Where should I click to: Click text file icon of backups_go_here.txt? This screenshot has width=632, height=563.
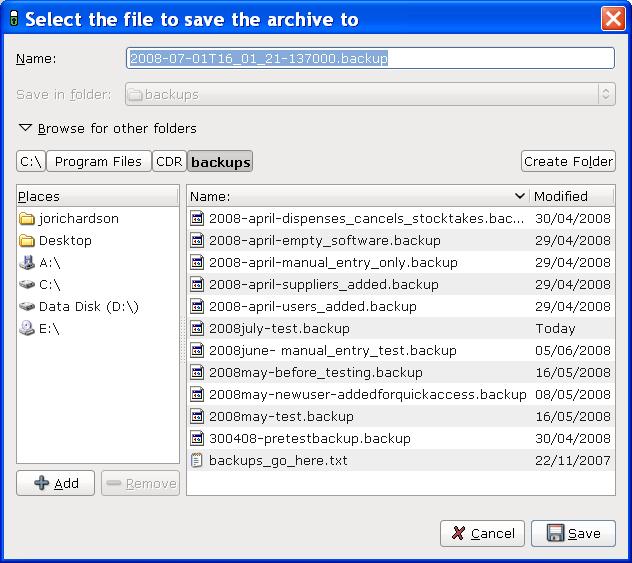[197, 460]
